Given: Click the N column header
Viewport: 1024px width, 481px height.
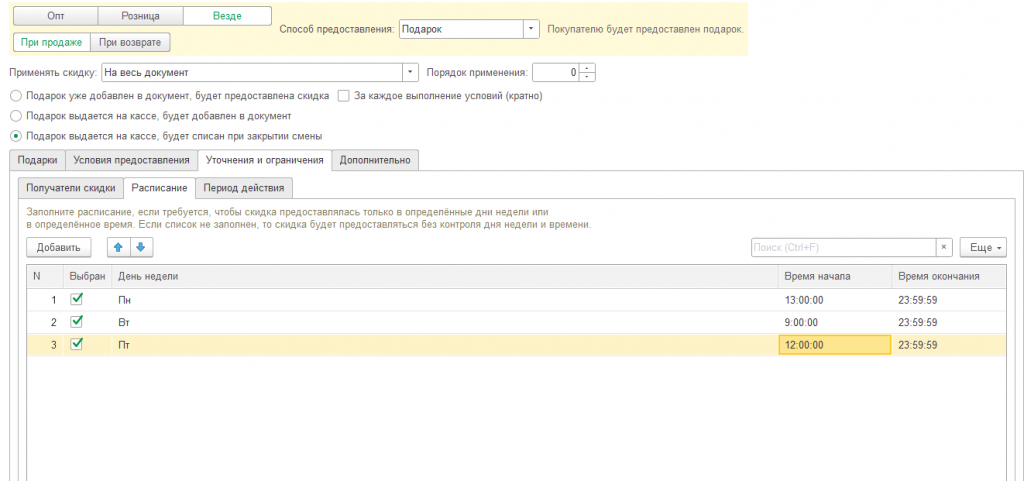Looking at the screenshot, I should (45, 276).
